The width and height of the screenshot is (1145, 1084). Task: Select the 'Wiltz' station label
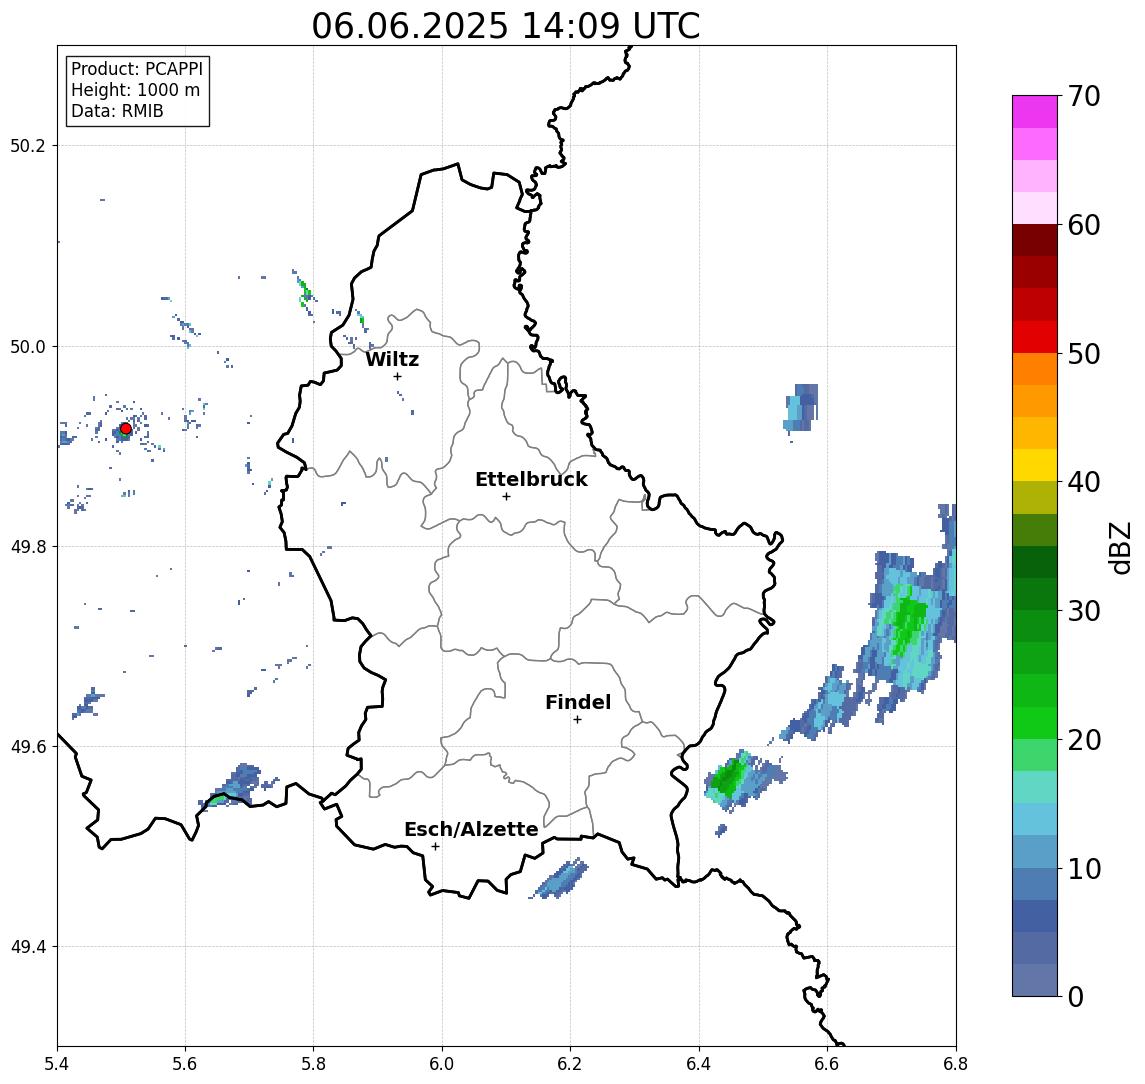392,359
